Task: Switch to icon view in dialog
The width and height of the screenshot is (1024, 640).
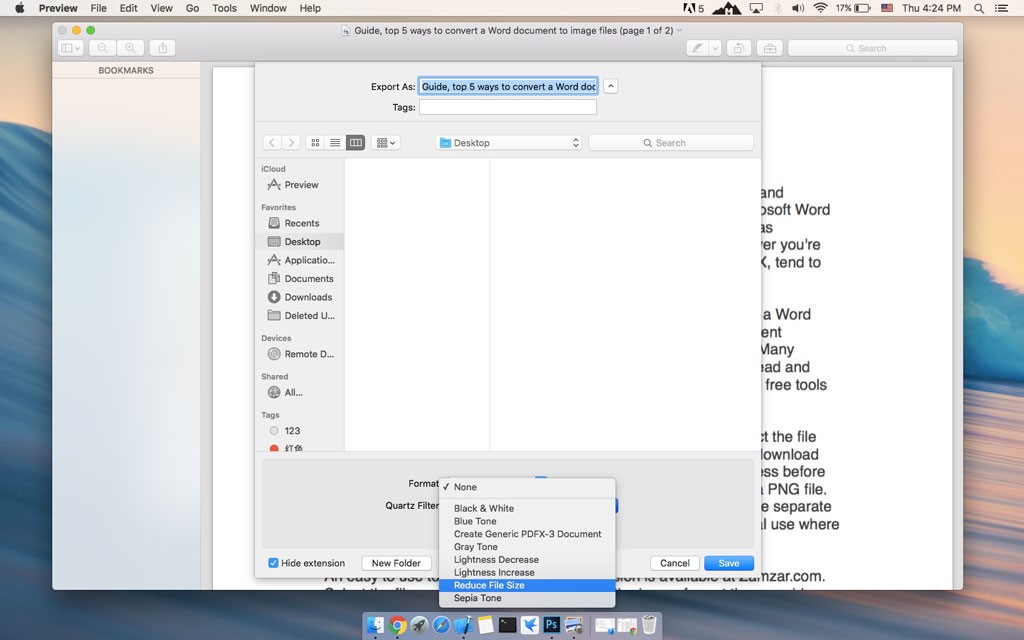Action: pos(315,142)
